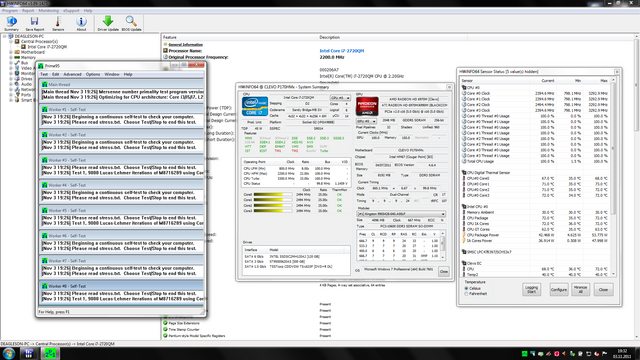Click the Logging Start button
This screenshot has height=360, width=640.
531,289
